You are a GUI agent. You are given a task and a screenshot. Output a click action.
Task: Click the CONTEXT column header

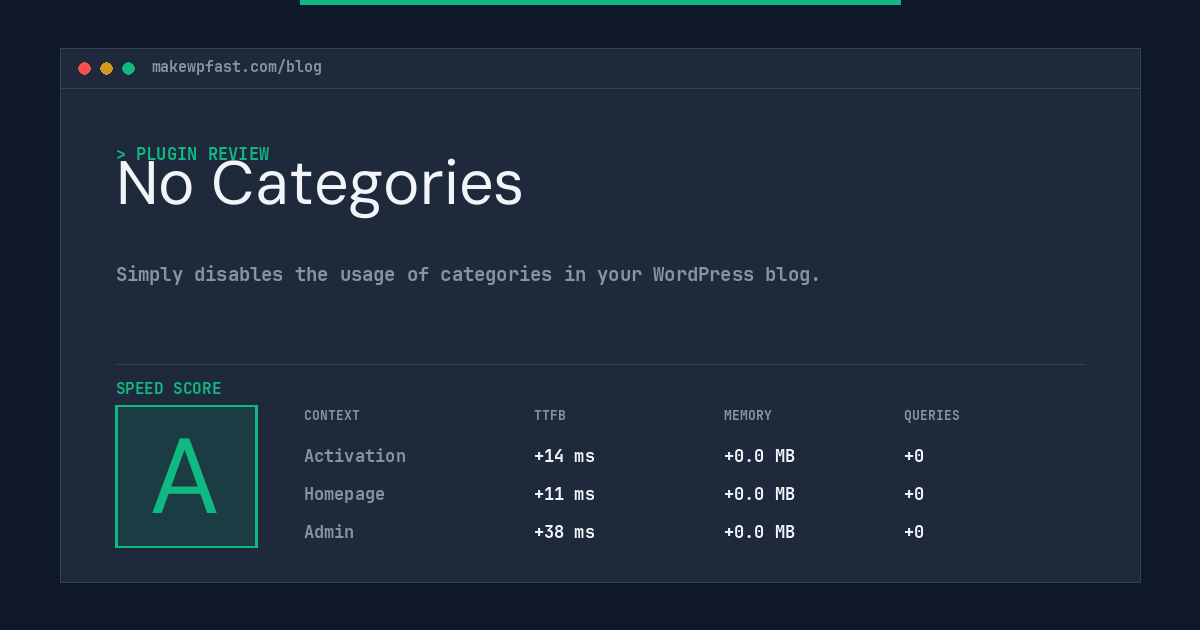[x=332, y=415]
